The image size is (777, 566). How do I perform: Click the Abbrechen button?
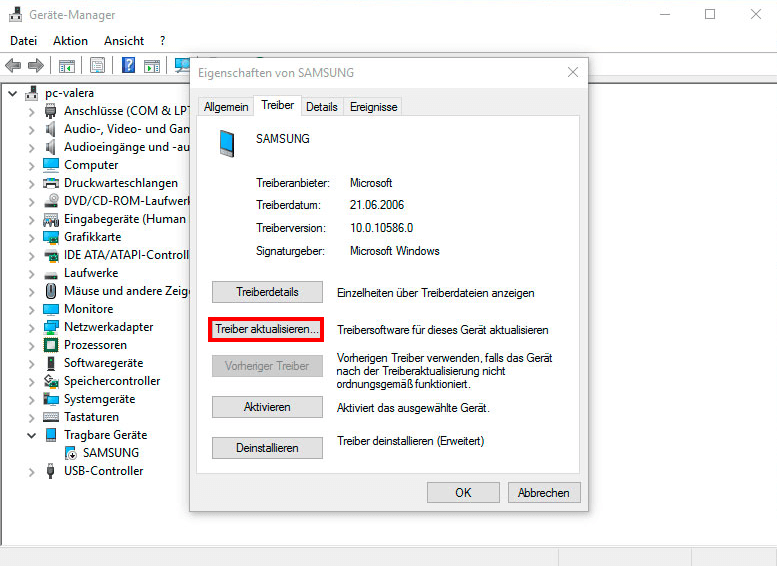544,493
